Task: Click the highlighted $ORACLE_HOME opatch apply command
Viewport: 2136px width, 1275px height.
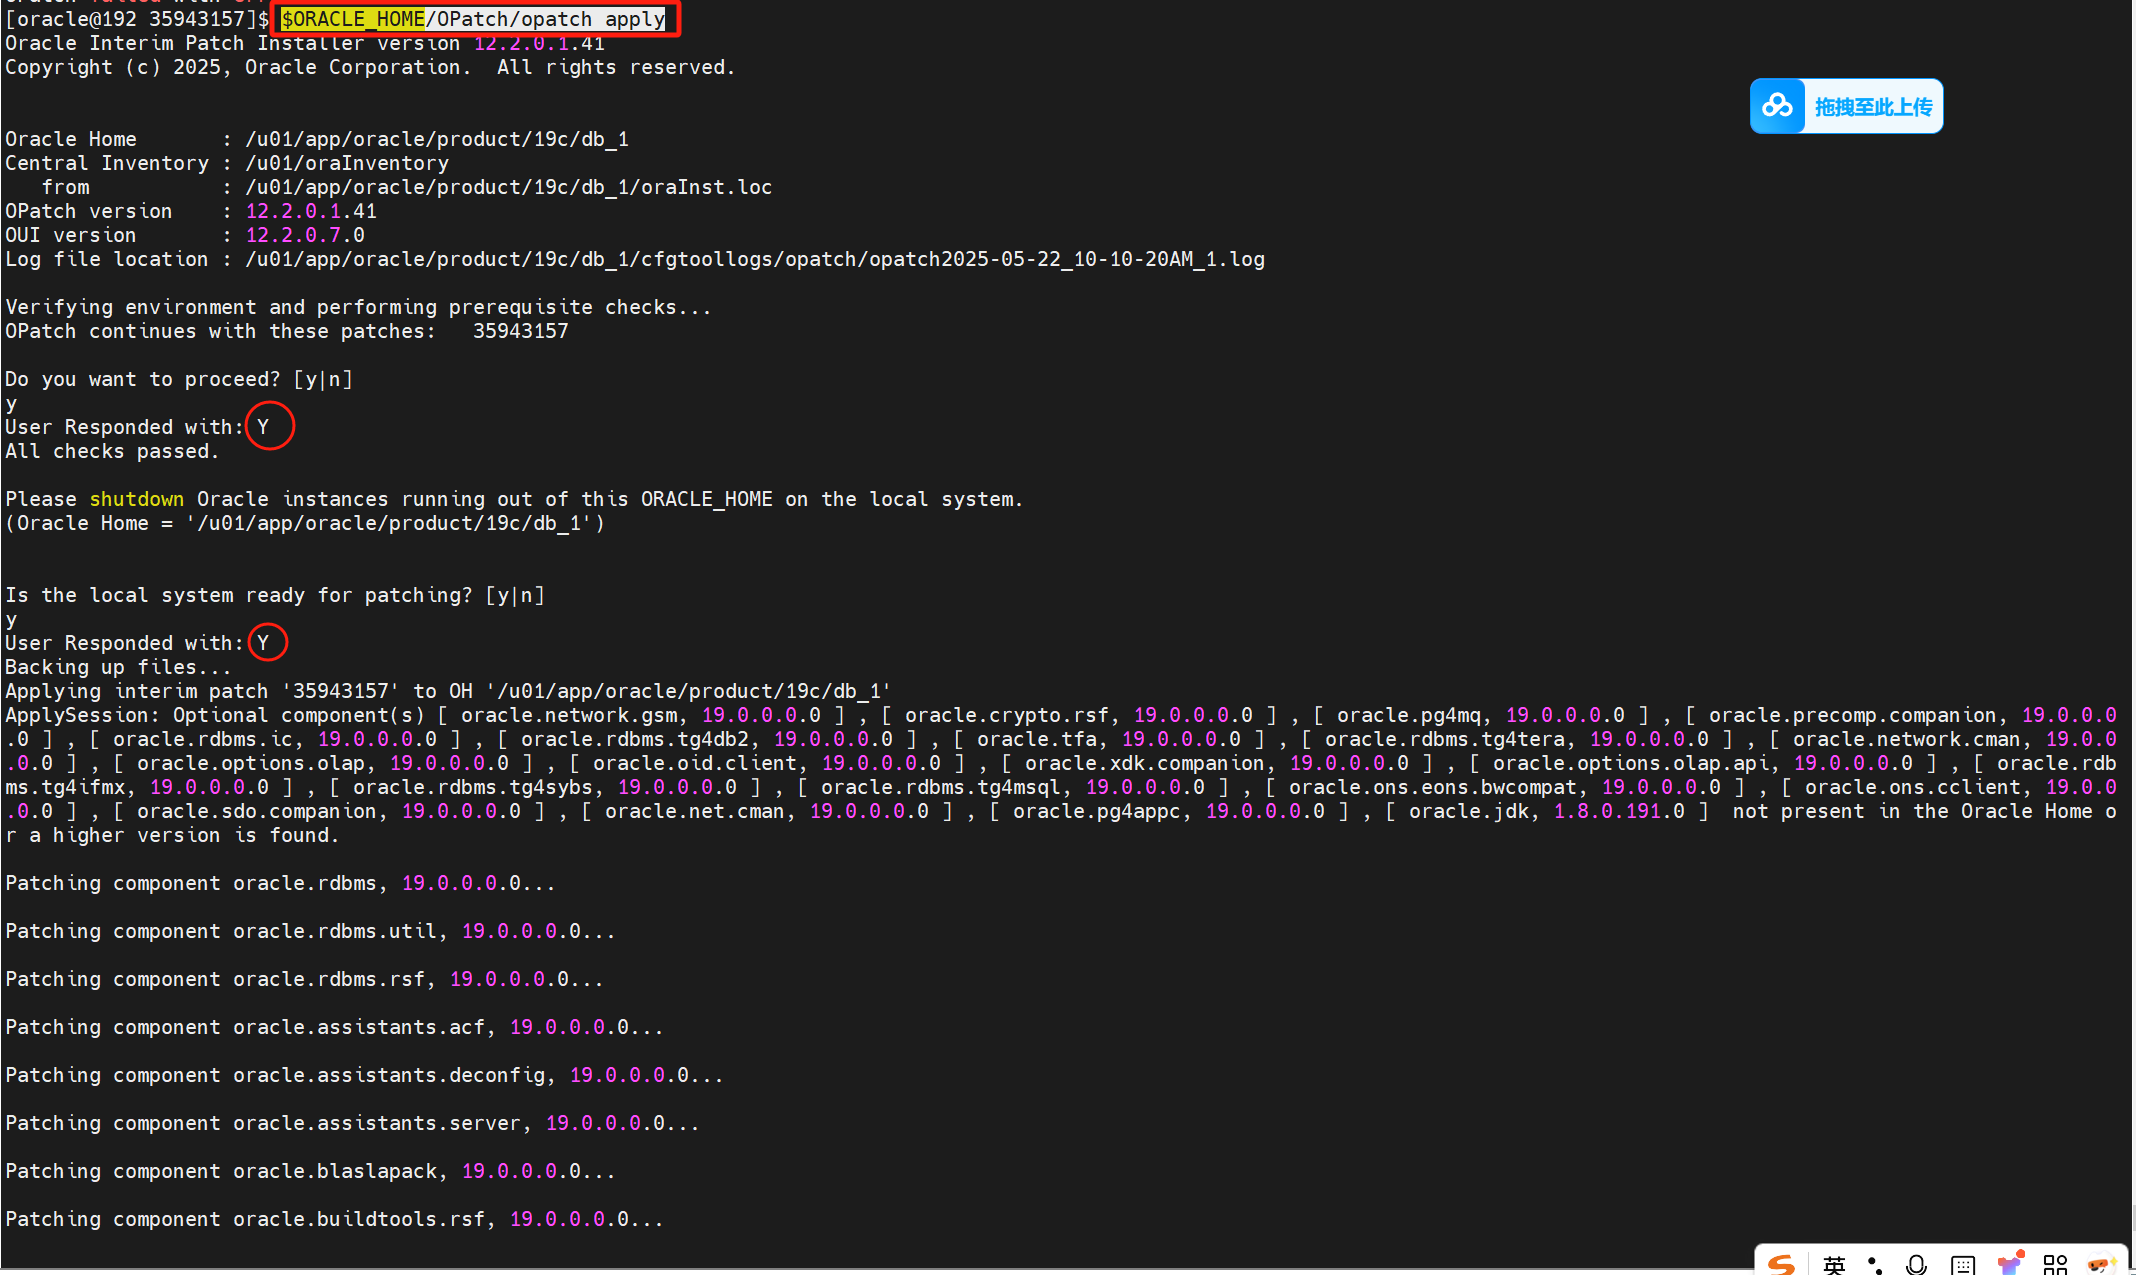Action: click(x=473, y=19)
